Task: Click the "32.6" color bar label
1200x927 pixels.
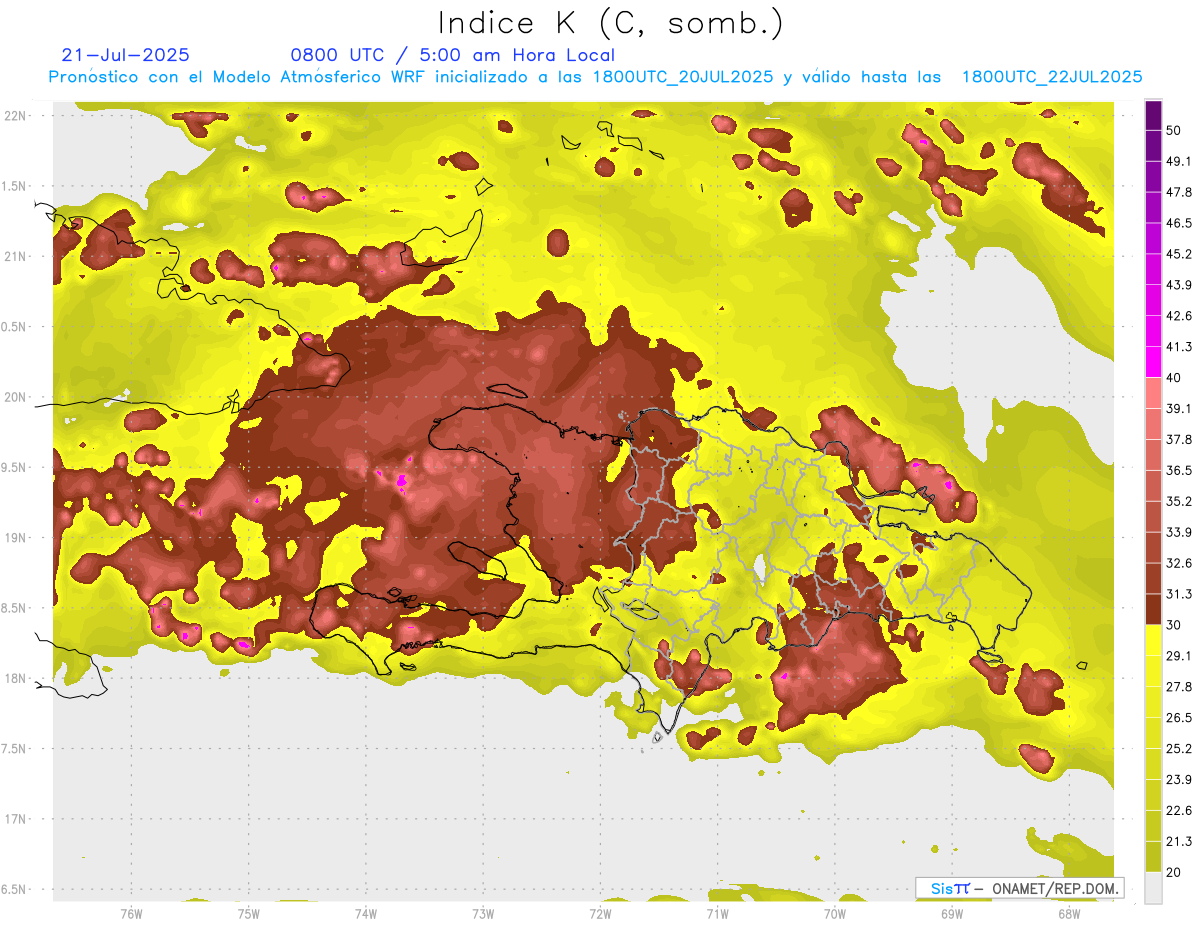Action: pyautogui.click(x=1179, y=563)
